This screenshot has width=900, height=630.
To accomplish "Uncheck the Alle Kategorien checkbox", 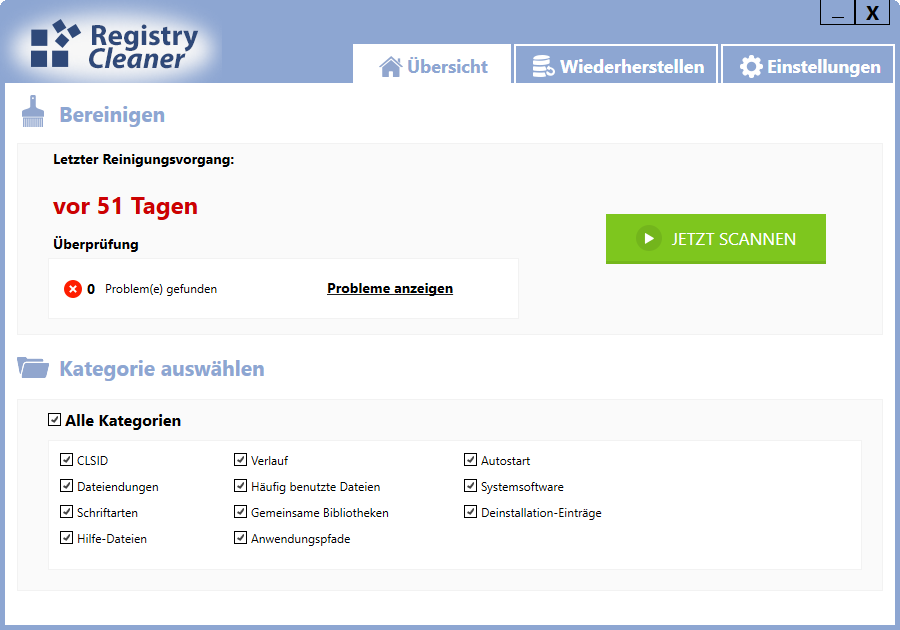I will tap(55, 420).
